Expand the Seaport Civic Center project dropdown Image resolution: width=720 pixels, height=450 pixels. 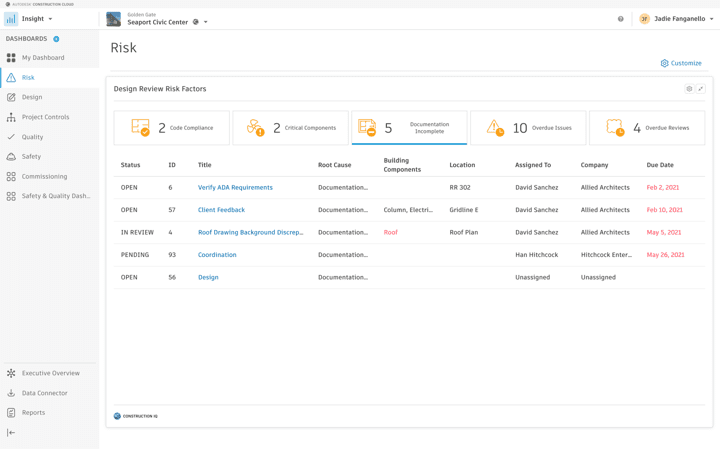pos(205,22)
